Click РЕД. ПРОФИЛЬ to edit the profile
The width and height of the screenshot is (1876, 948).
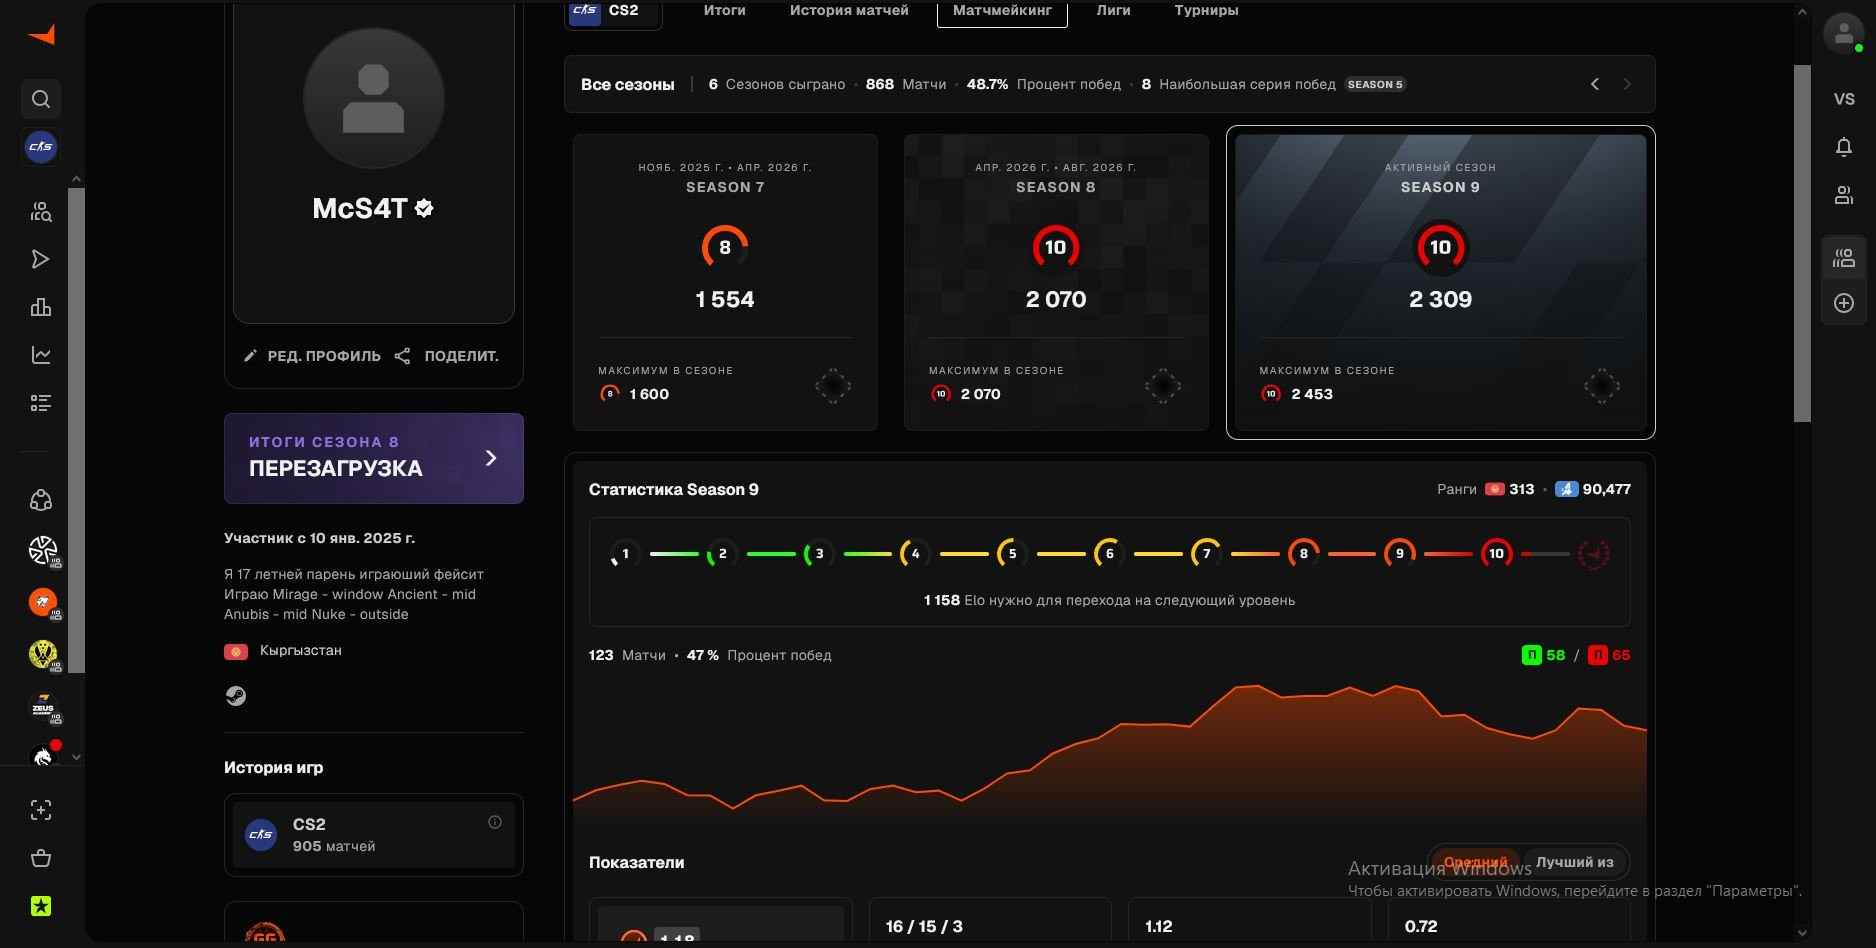(312, 356)
